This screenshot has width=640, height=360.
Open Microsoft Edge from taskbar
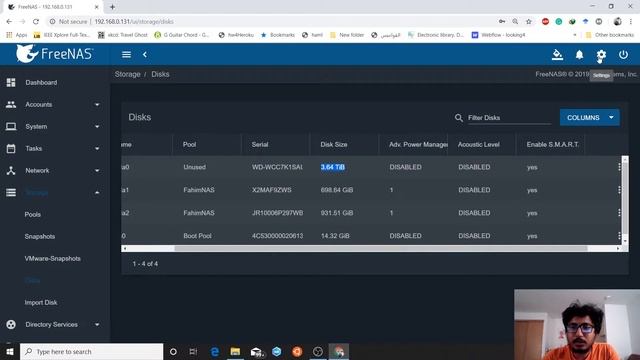[215, 351]
